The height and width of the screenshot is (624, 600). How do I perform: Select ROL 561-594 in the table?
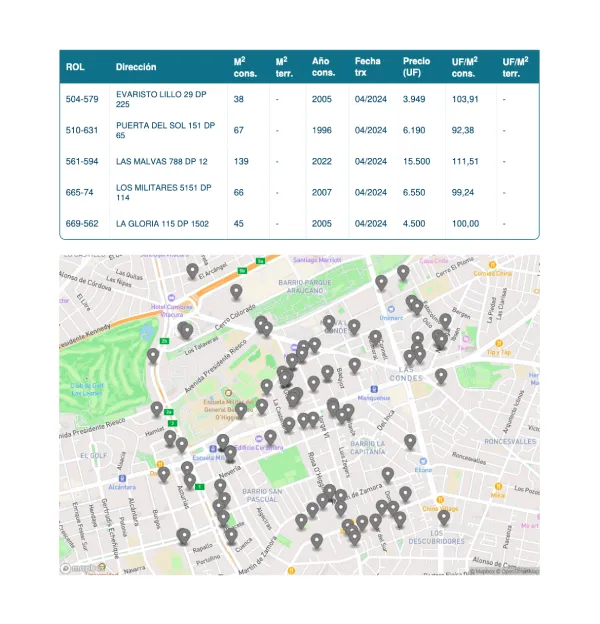[82, 161]
